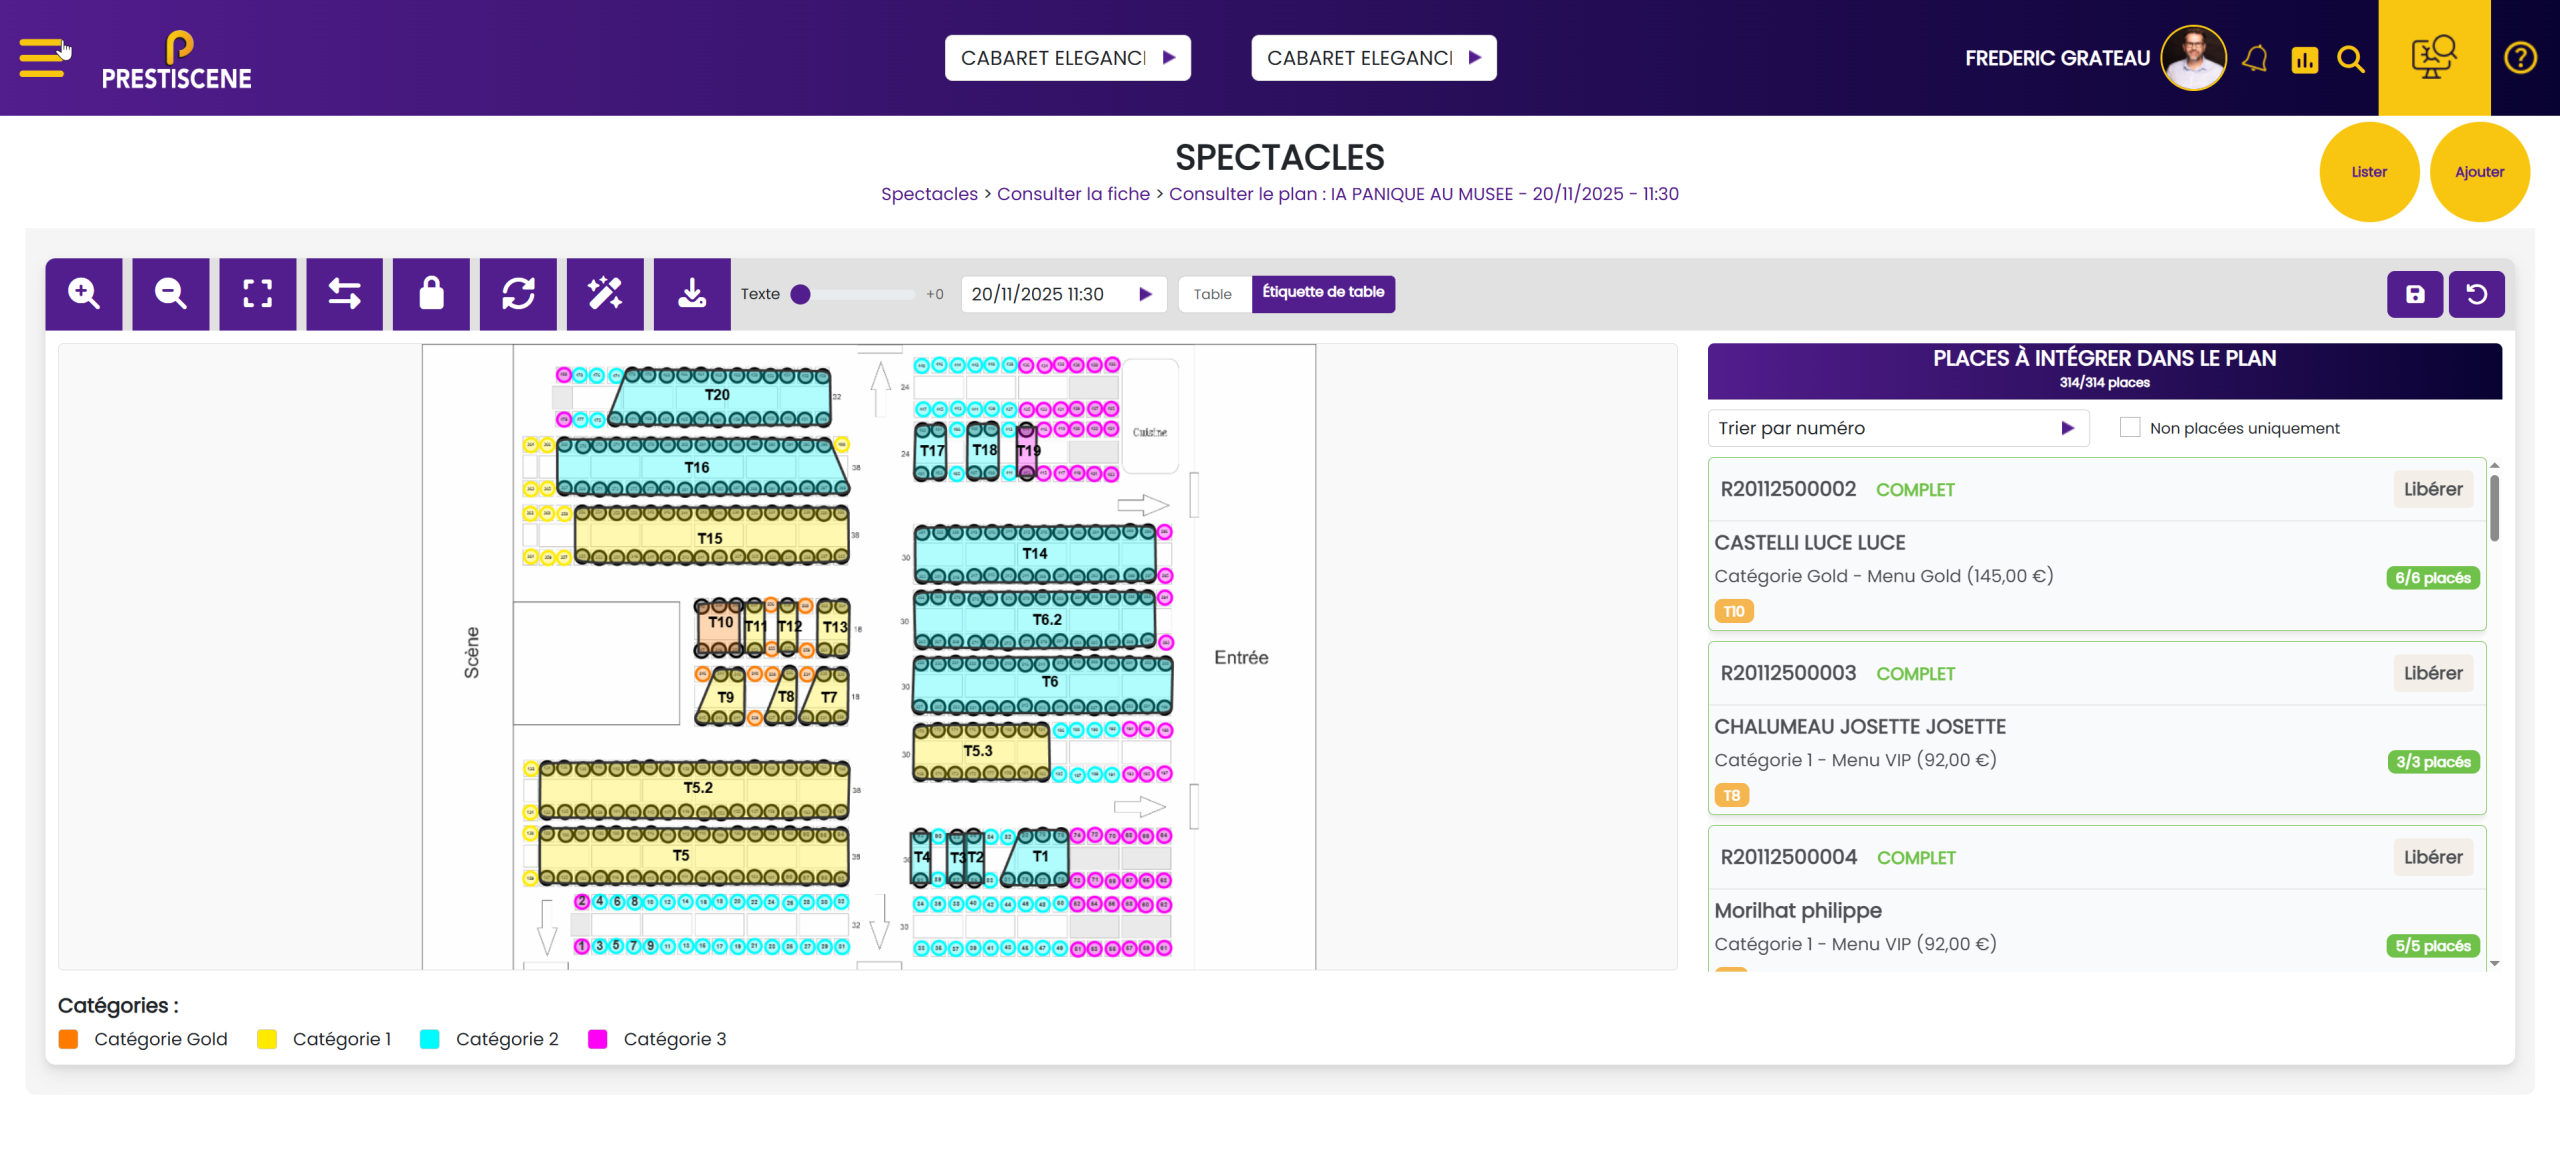The height and width of the screenshot is (1153, 2560).
Task: Click the download plan icon
Action: (692, 294)
